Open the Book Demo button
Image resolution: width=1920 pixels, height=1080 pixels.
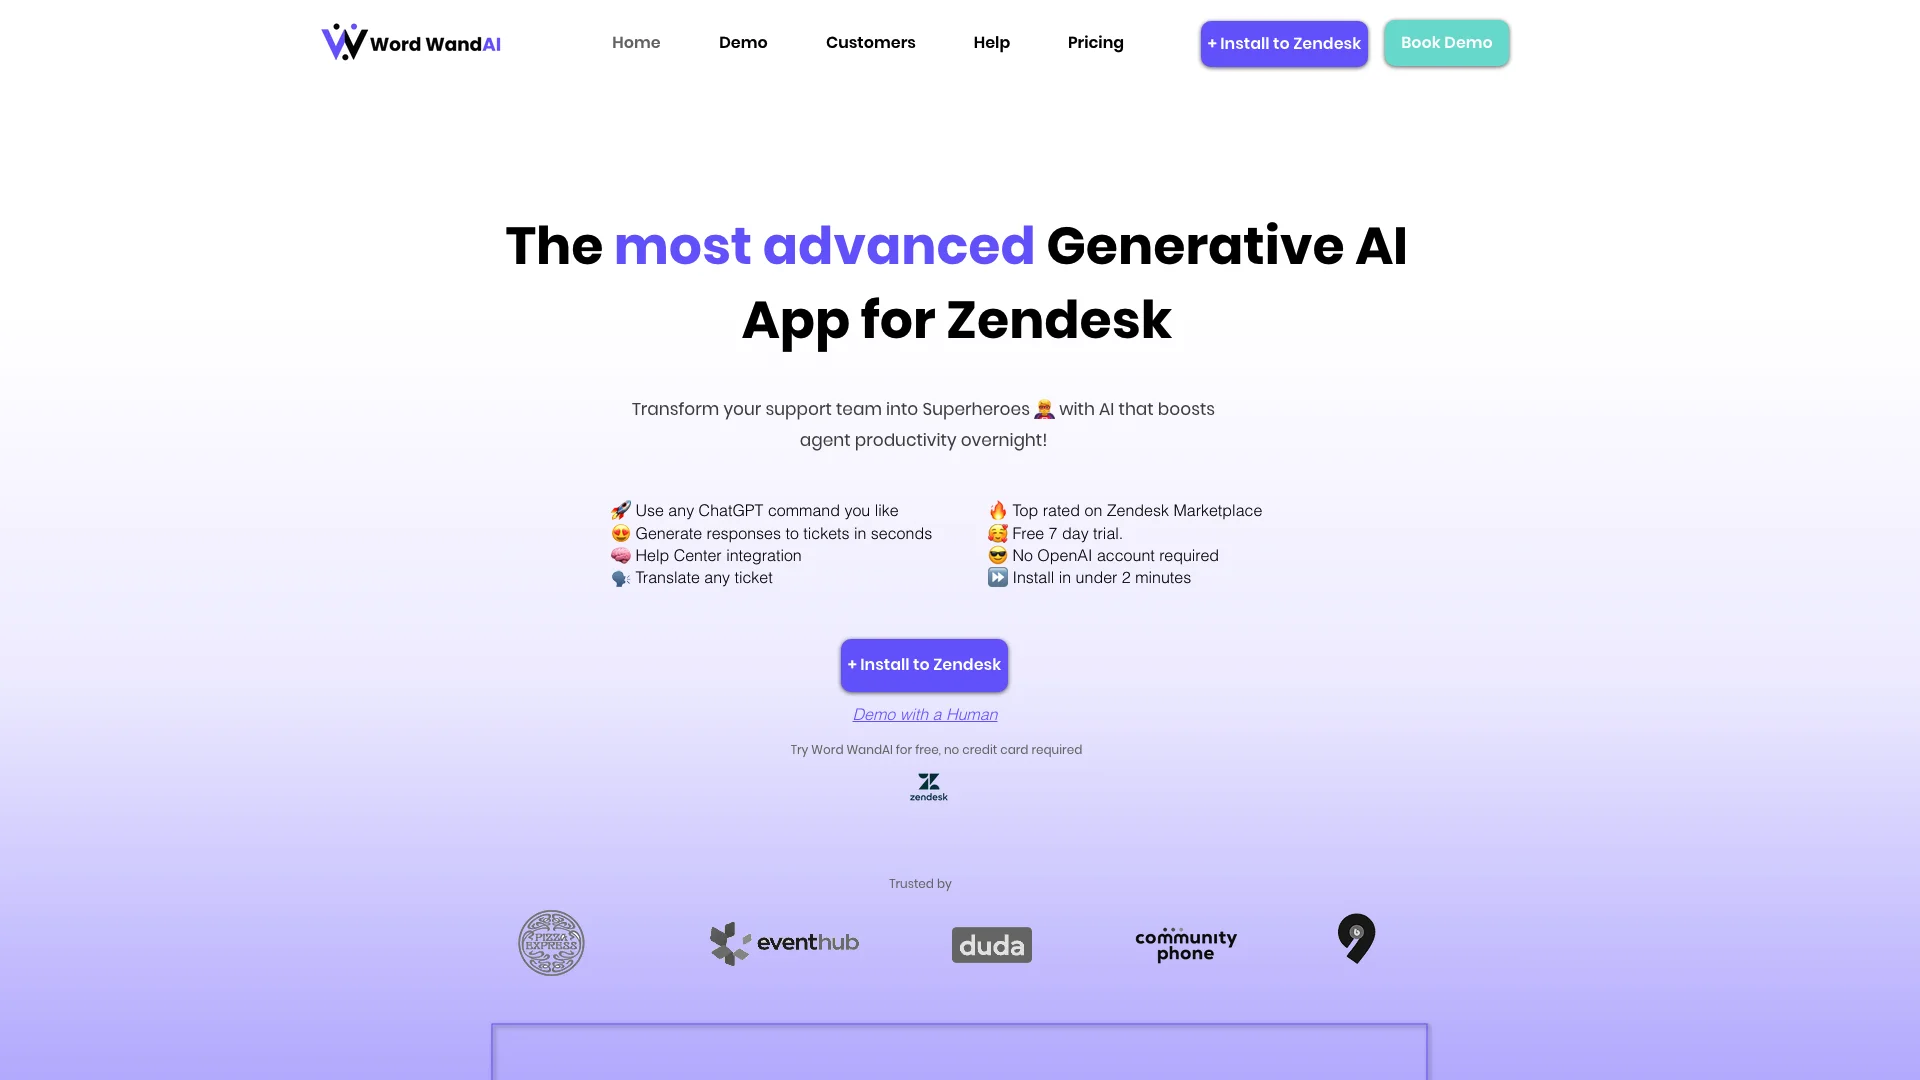coord(1447,42)
